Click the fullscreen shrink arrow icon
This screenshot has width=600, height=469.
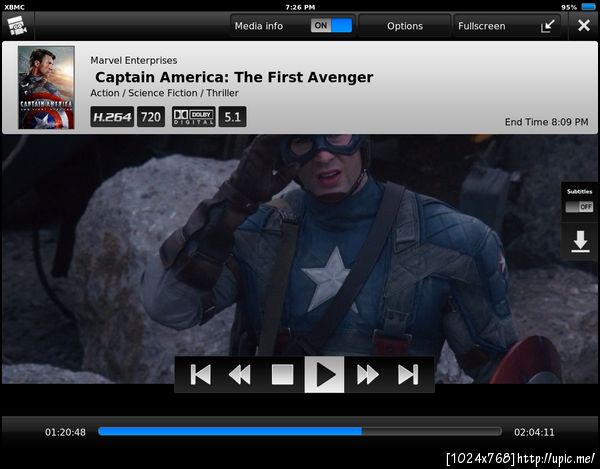pyautogui.click(x=548, y=26)
